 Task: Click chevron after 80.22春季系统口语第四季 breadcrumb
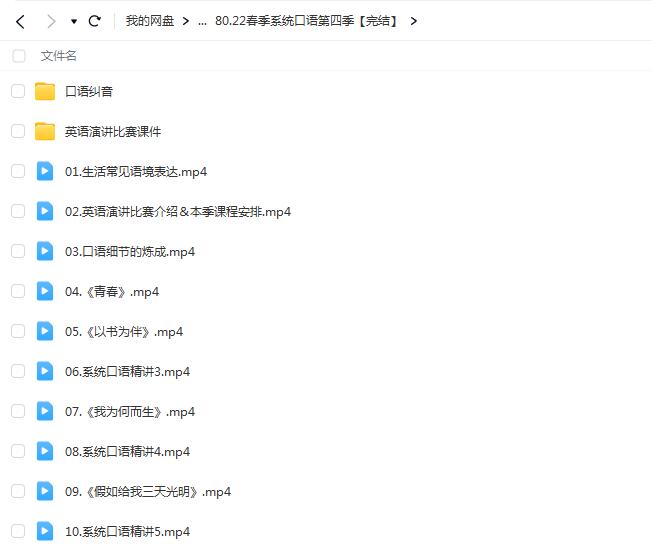(414, 21)
